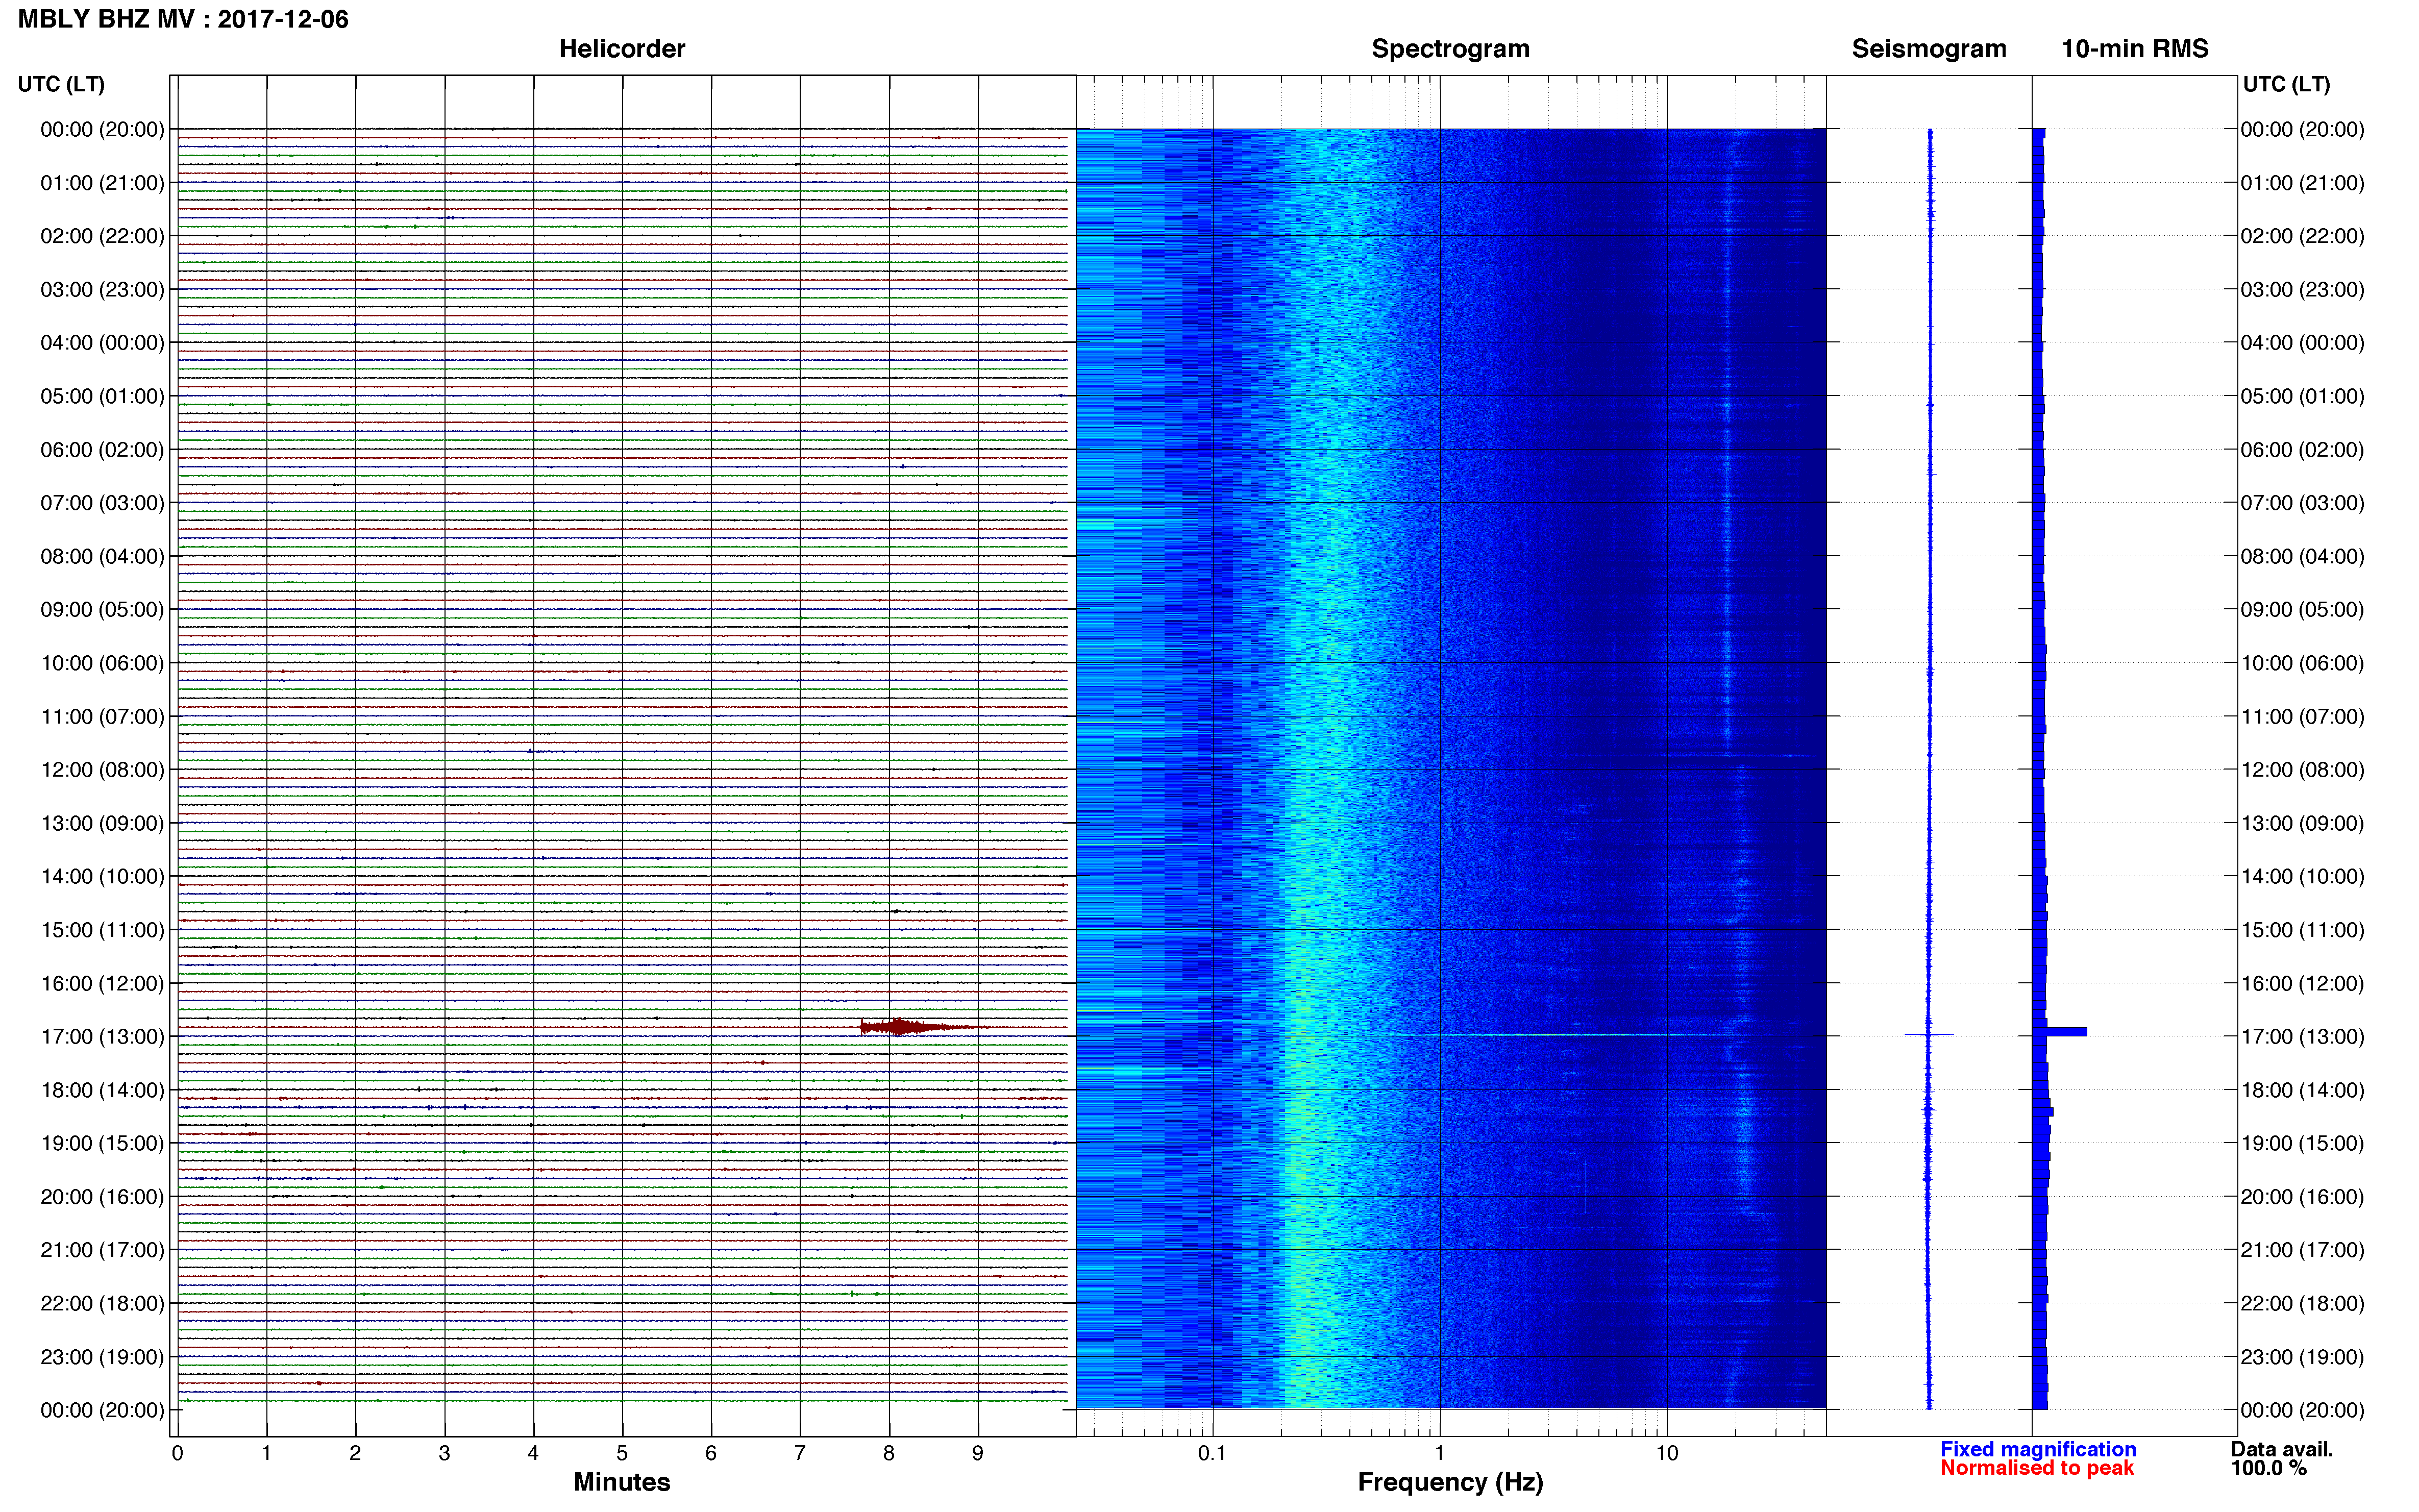Click the frequency tick label '10'

point(1667,1453)
